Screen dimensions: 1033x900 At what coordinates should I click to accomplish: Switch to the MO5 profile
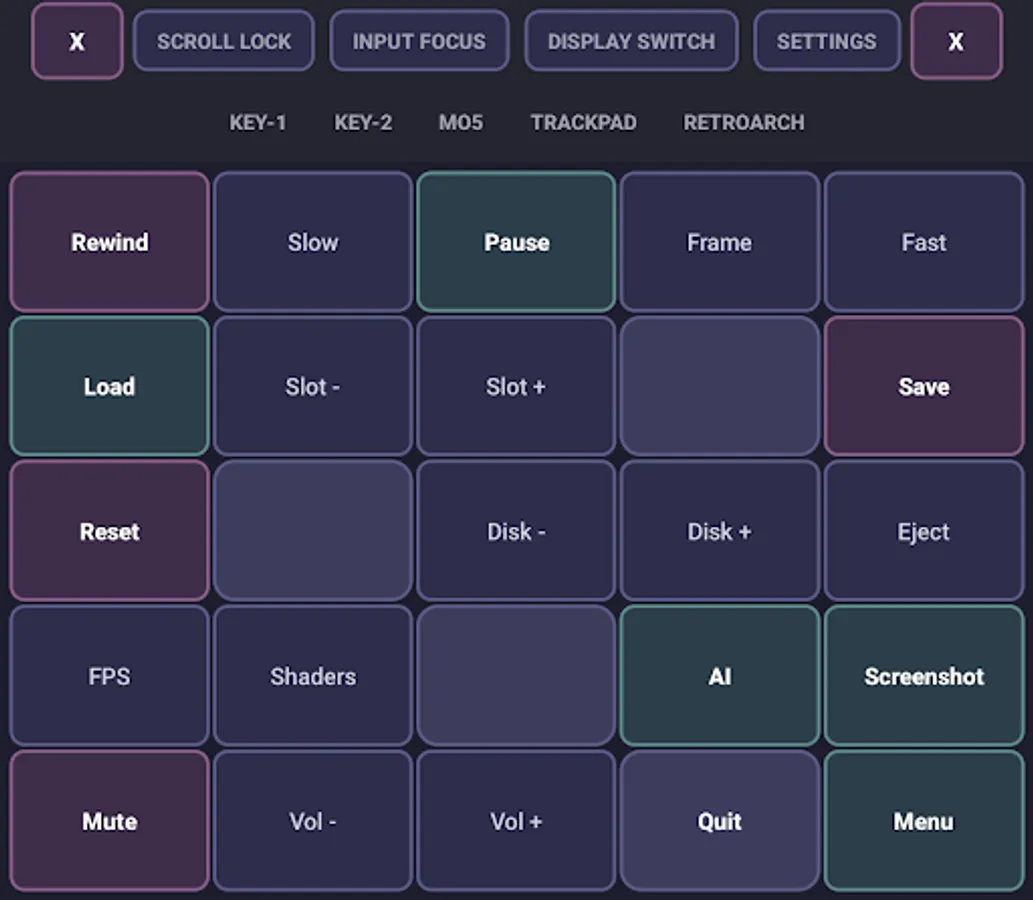tap(461, 122)
